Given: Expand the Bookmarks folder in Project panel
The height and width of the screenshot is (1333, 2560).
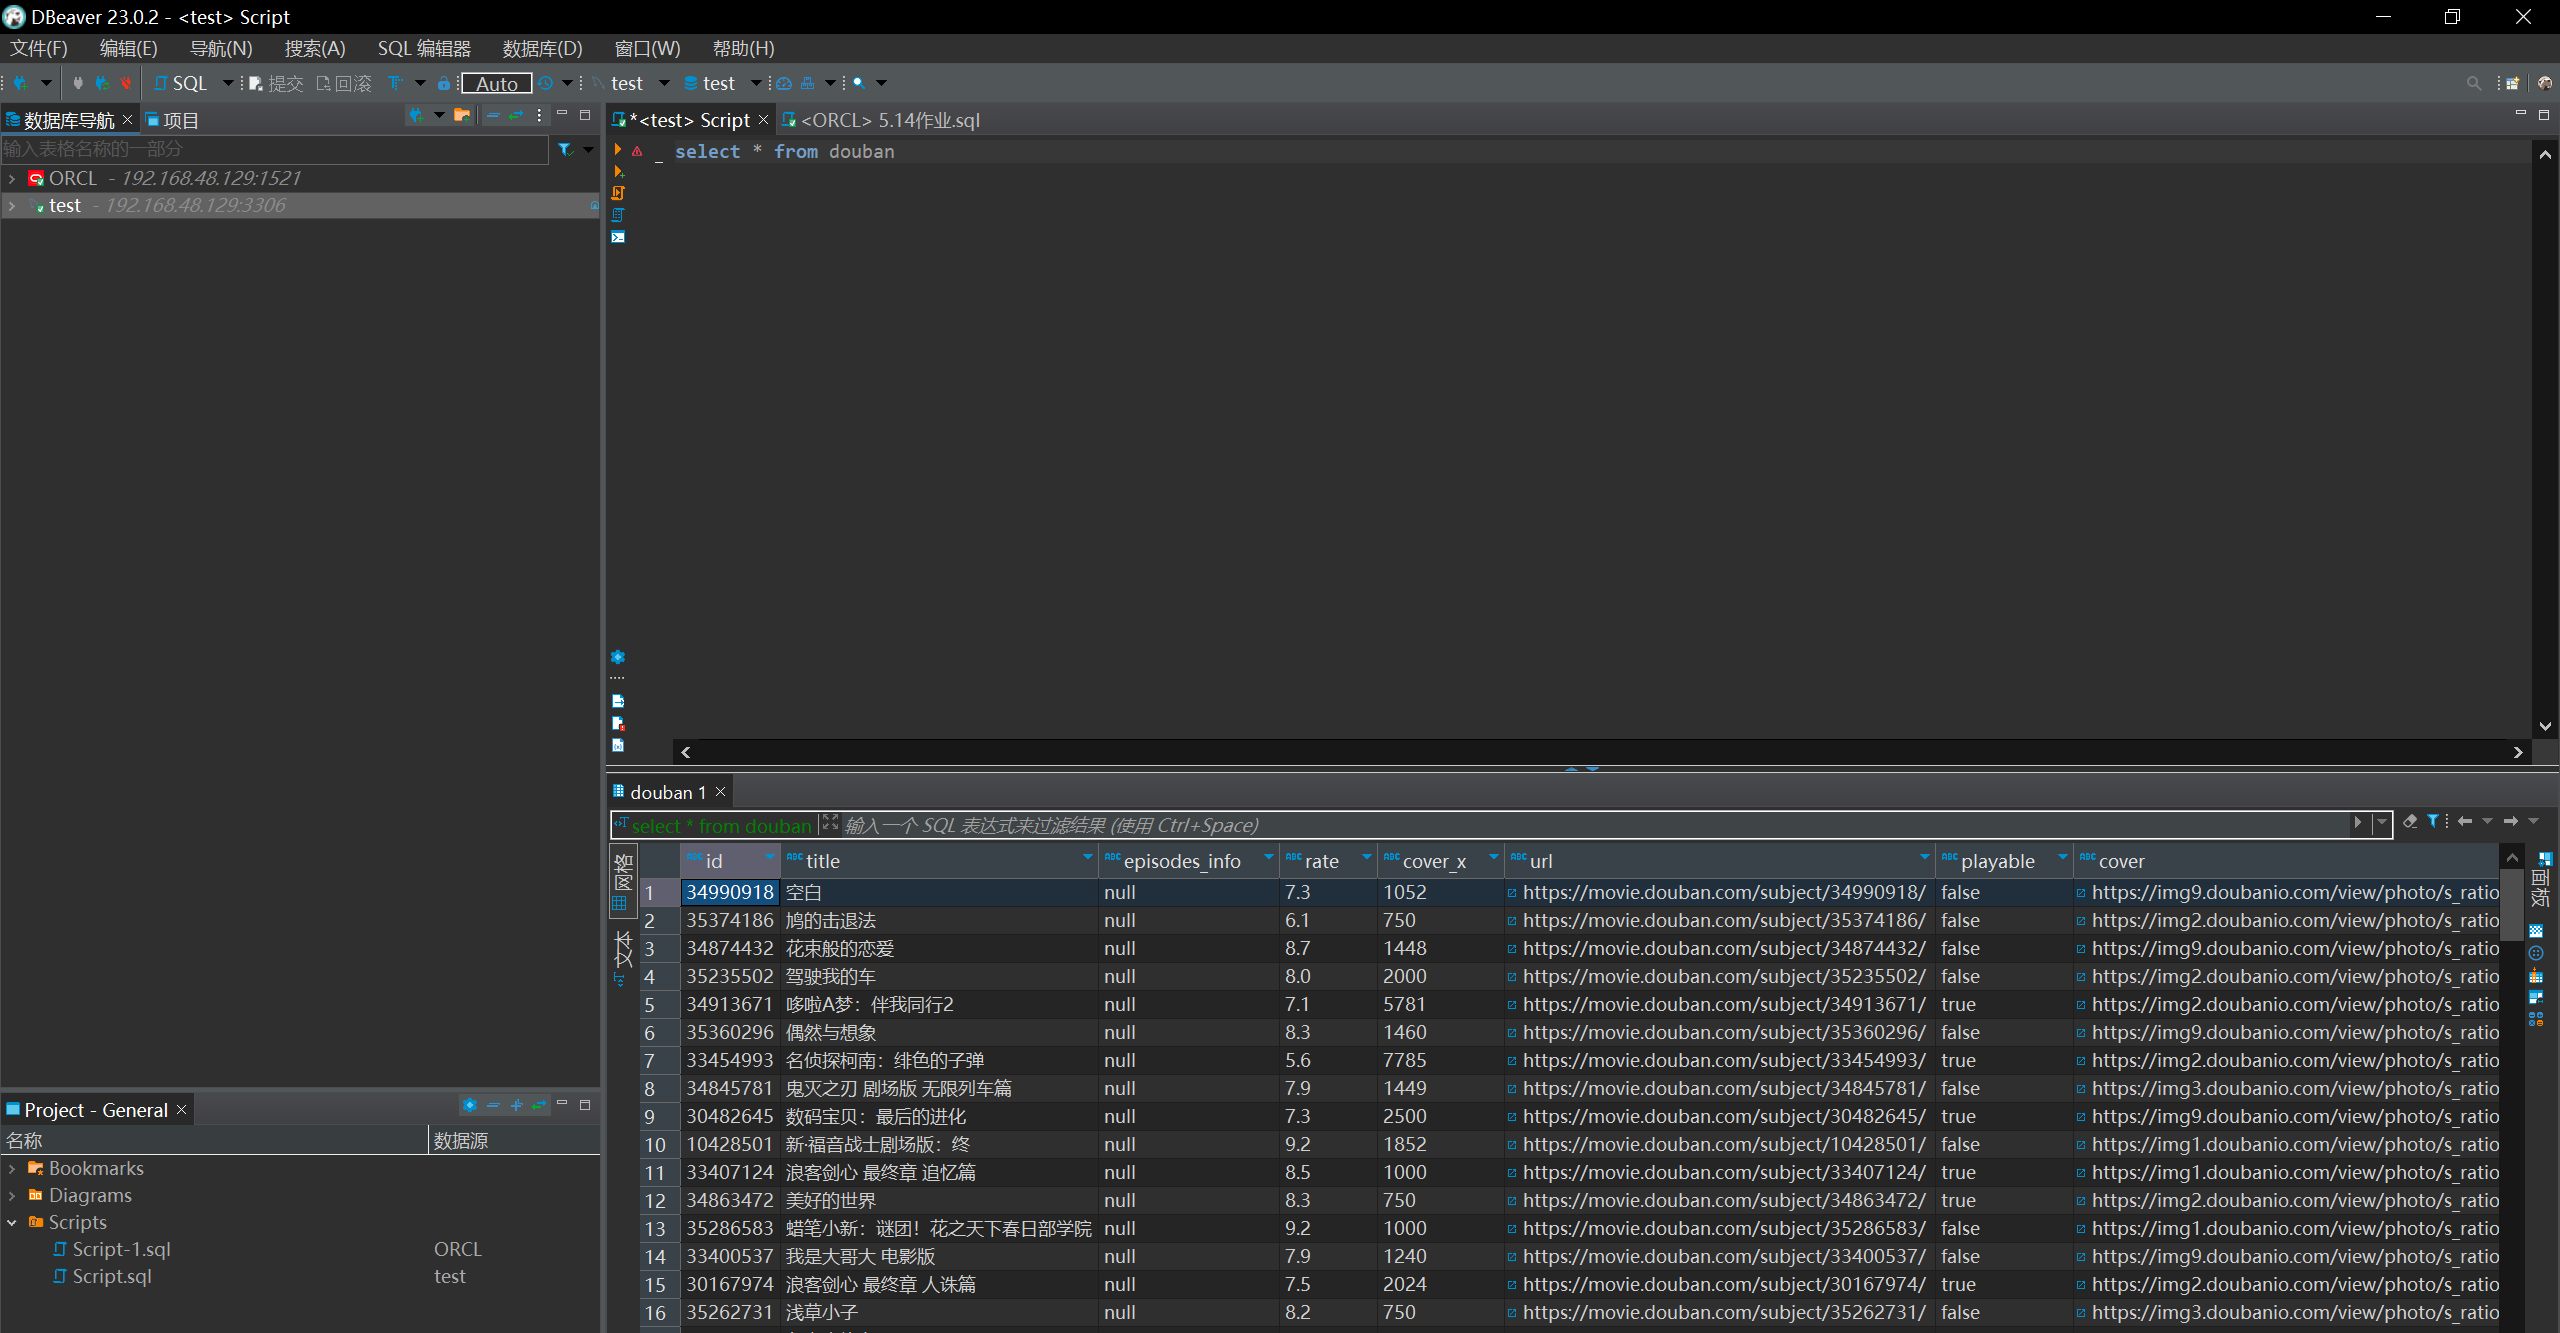Looking at the screenshot, I should tap(12, 1168).
